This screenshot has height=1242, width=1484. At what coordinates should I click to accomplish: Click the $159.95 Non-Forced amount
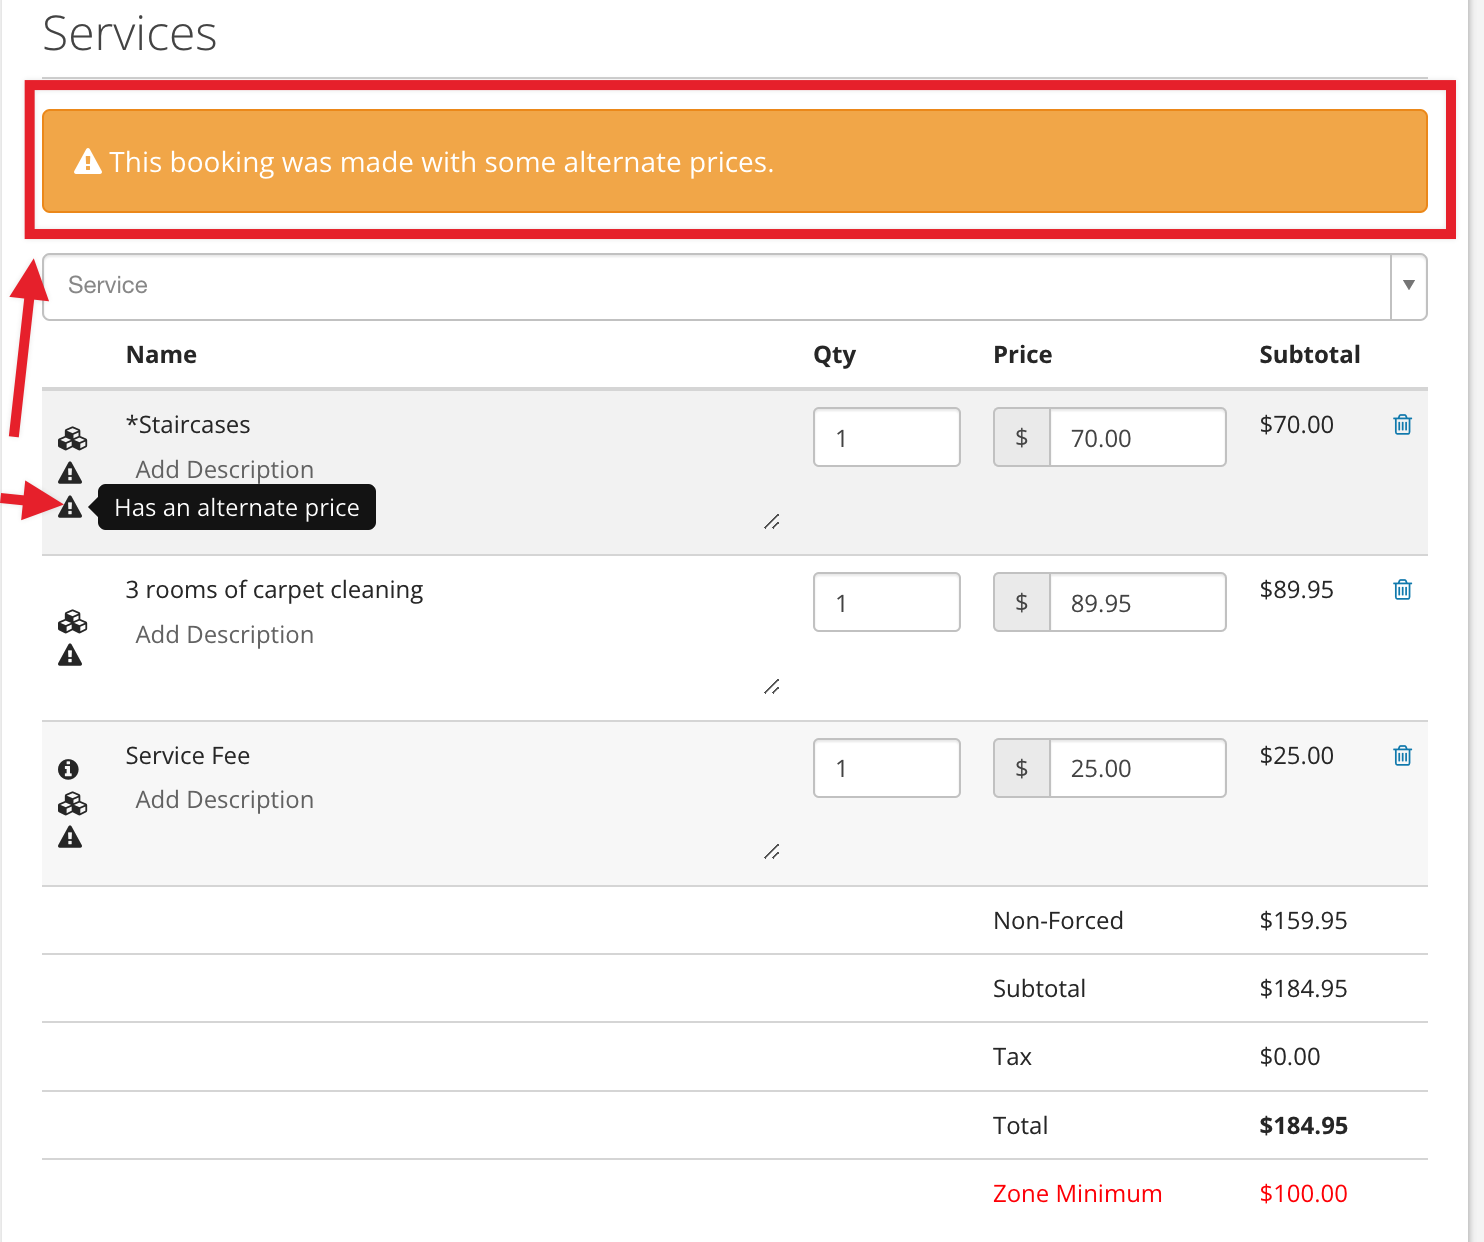tap(1304, 921)
